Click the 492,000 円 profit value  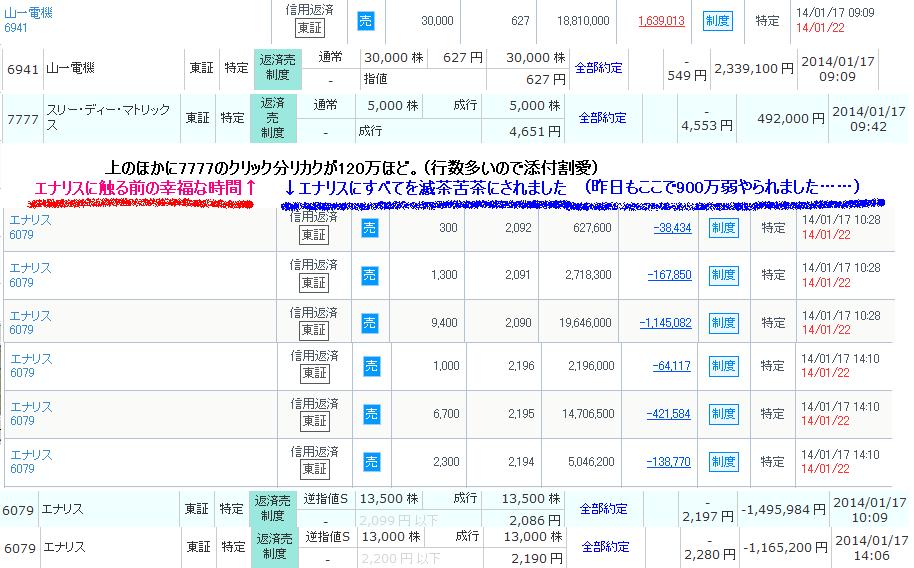click(790, 119)
